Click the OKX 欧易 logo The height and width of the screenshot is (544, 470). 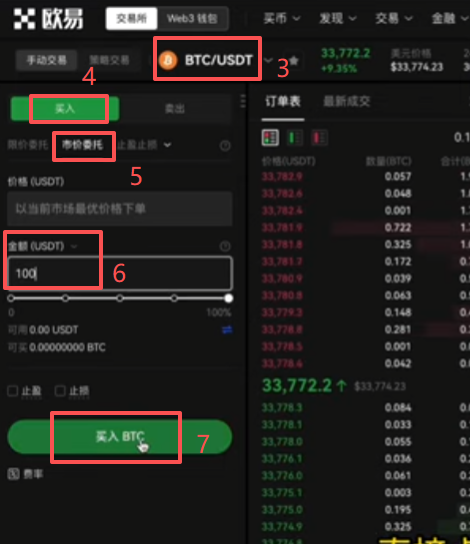tap(48, 19)
